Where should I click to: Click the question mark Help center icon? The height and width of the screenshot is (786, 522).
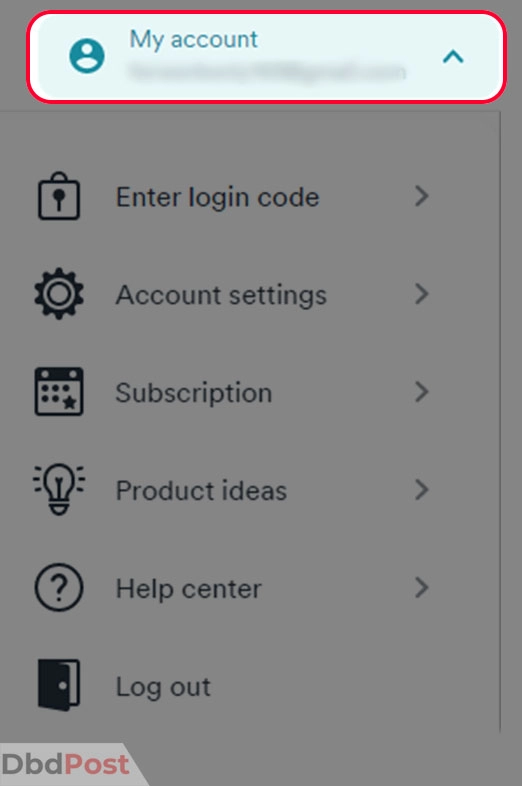point(59,587)
